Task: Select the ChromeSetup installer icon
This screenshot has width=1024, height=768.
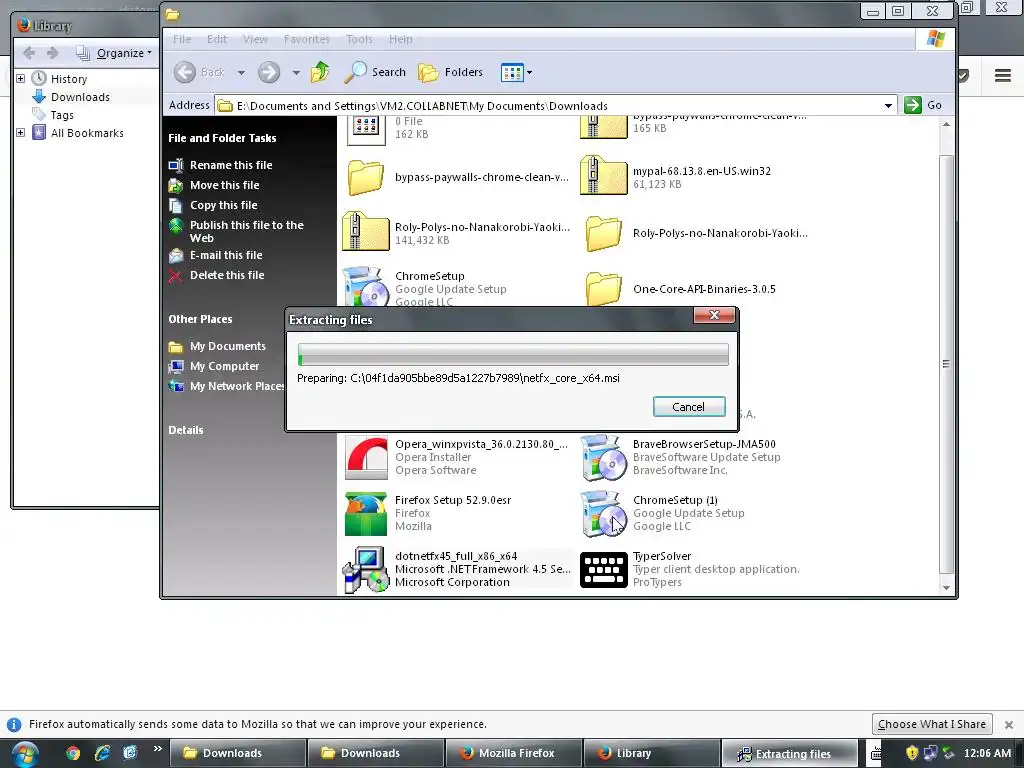Action: click(364, 287)
